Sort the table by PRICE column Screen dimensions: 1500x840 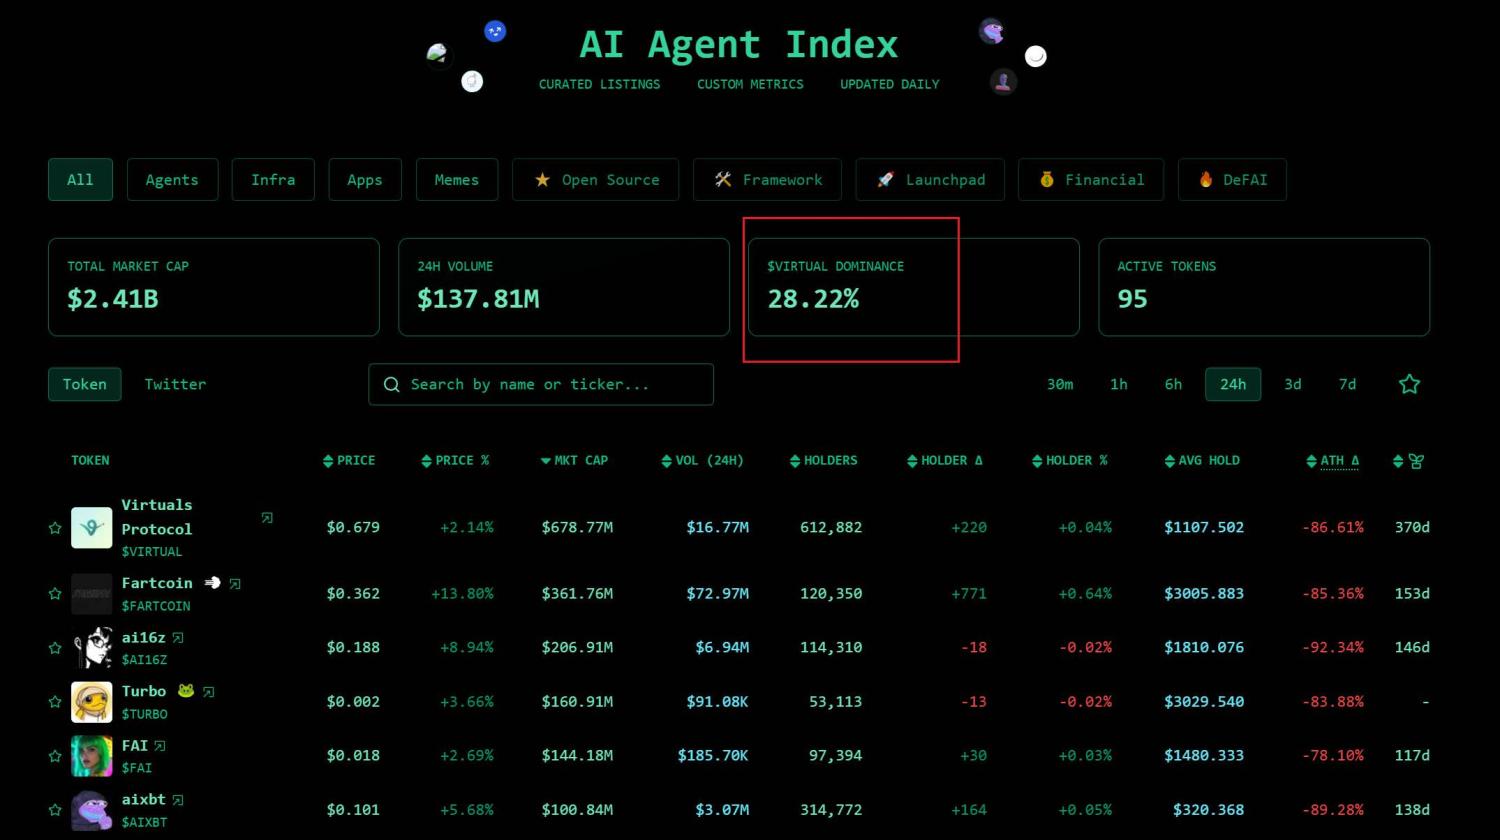[x=352, y=460]
